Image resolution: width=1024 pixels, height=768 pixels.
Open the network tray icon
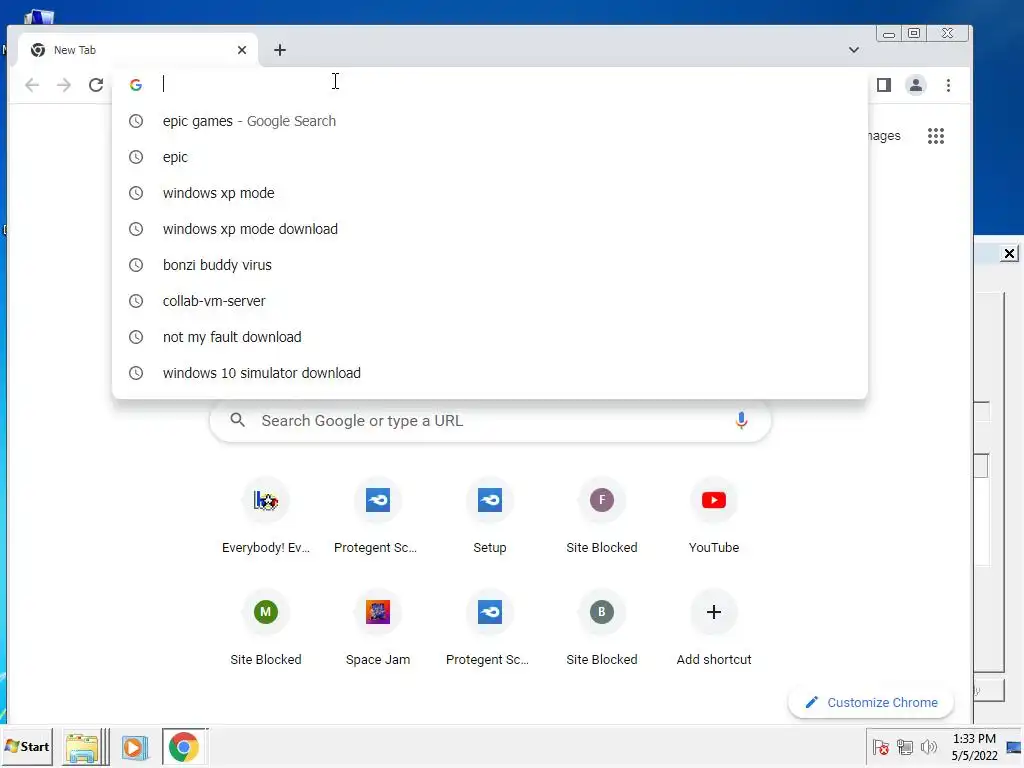[904, 747]
